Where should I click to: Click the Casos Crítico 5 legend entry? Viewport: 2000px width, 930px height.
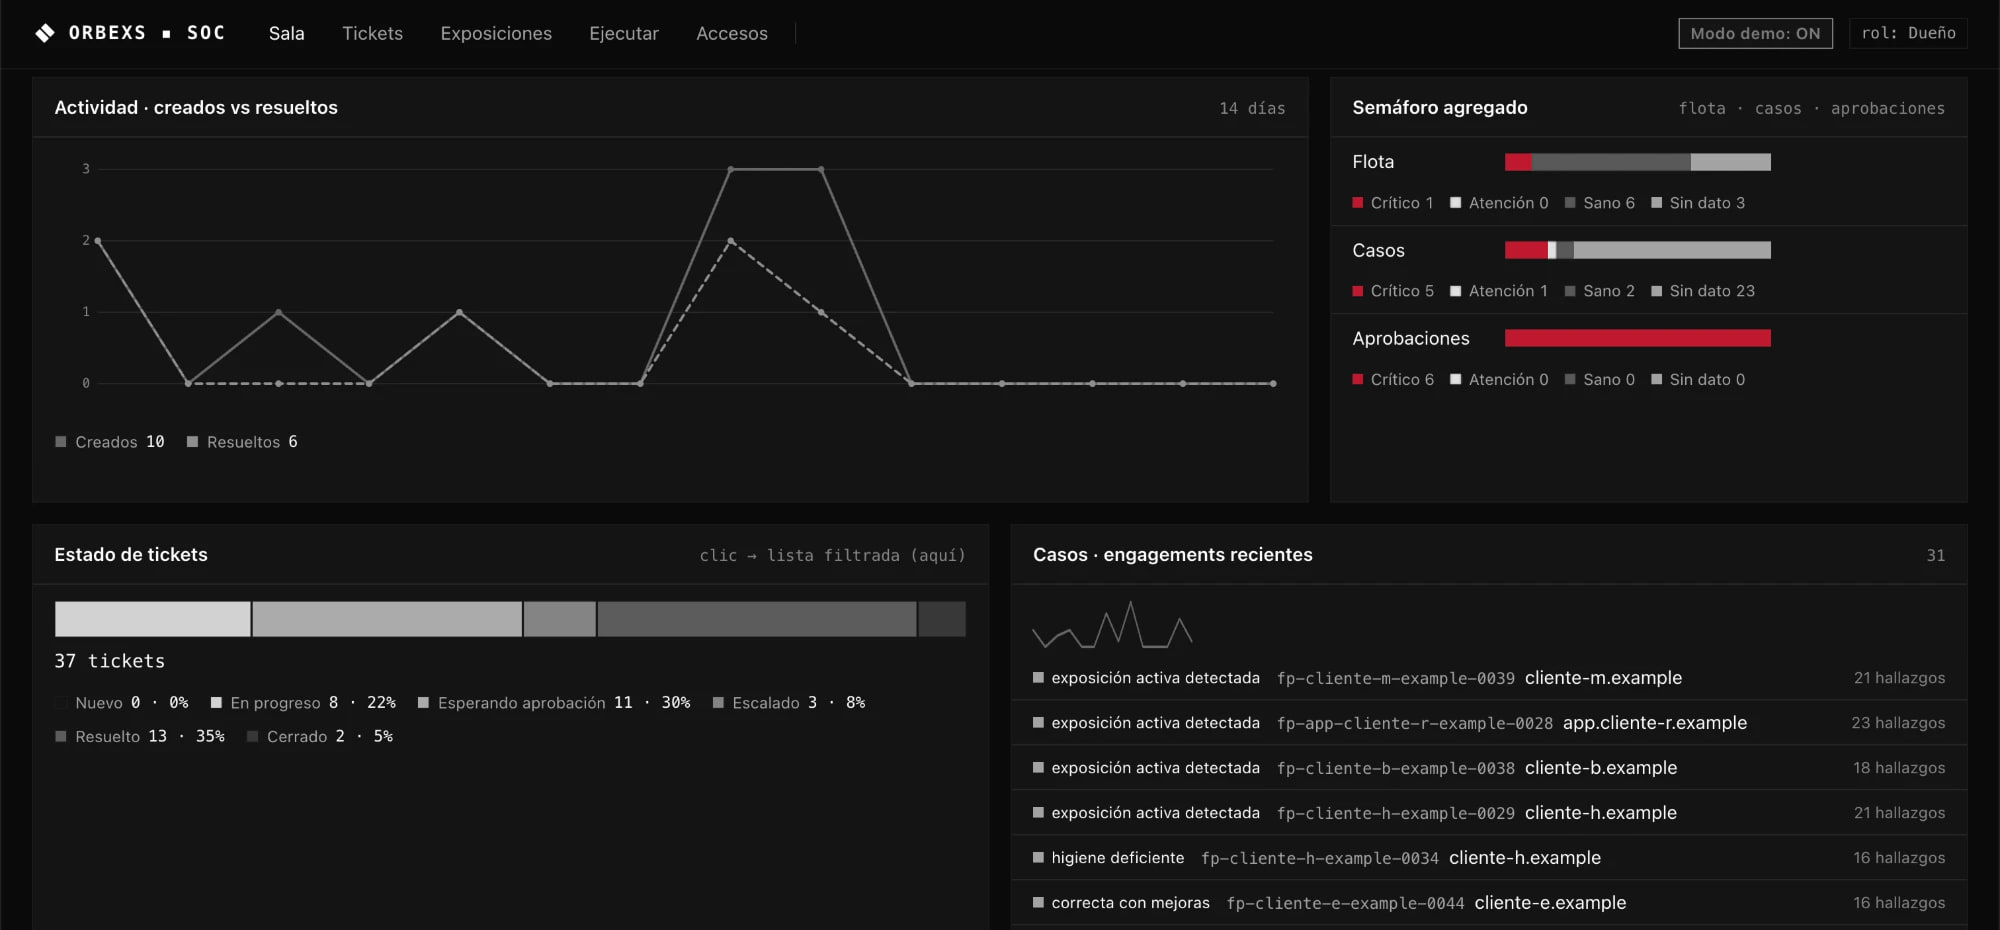point(1393,291)
